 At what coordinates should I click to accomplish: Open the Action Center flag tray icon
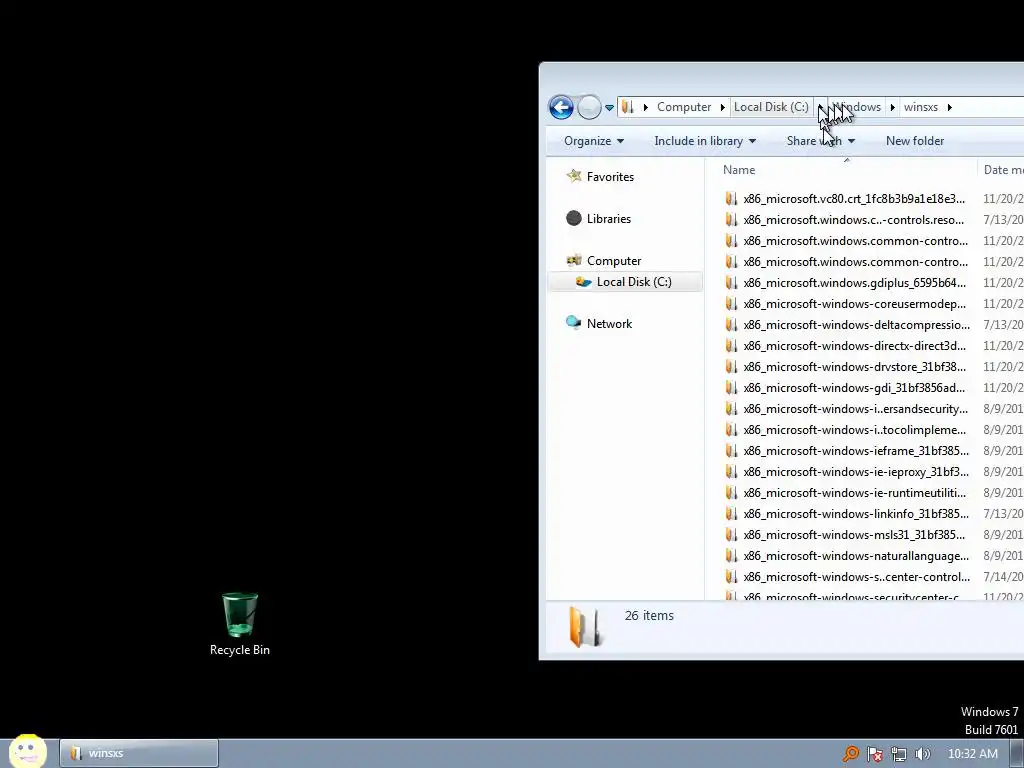(874, 754)
